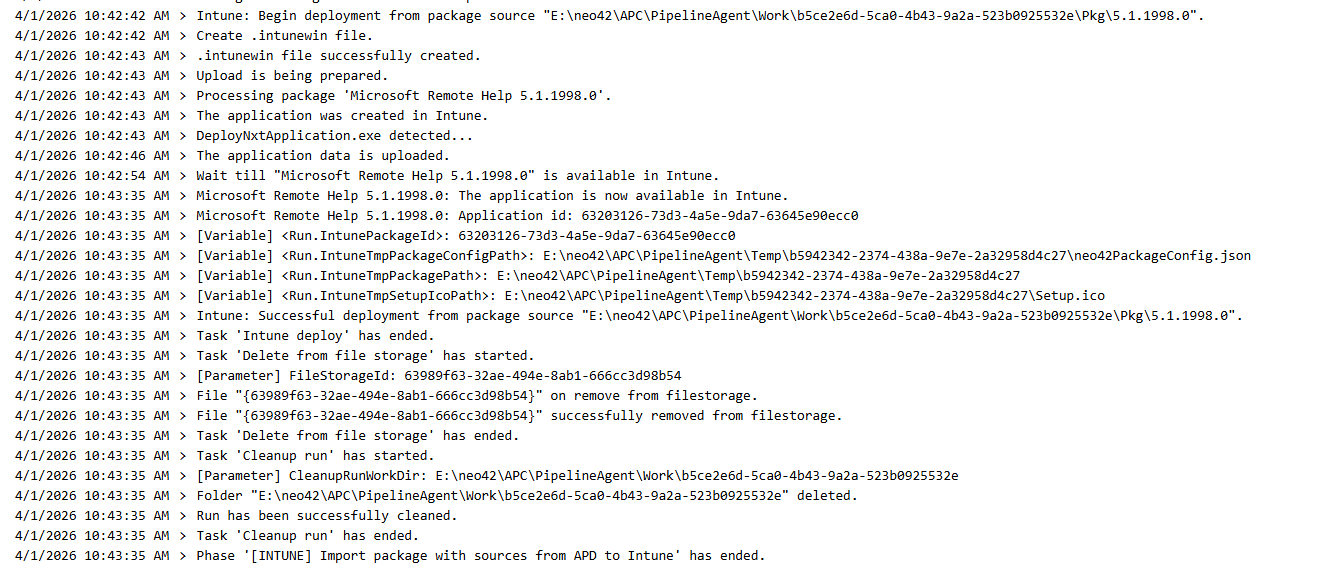This screenshot has height=573, width=1338.
Task: Select the '.intunewin file successfully created.' line
Action: coord(338,56)
